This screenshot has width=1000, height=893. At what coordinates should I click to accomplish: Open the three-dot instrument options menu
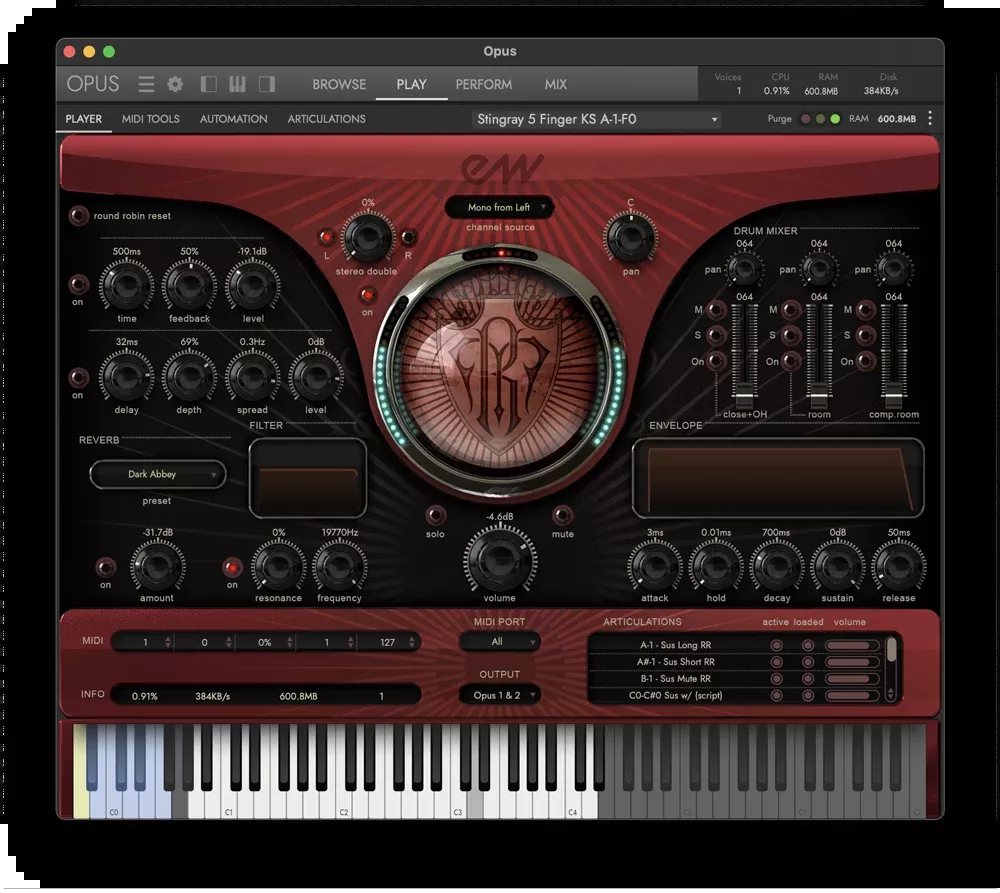(930, 119)
